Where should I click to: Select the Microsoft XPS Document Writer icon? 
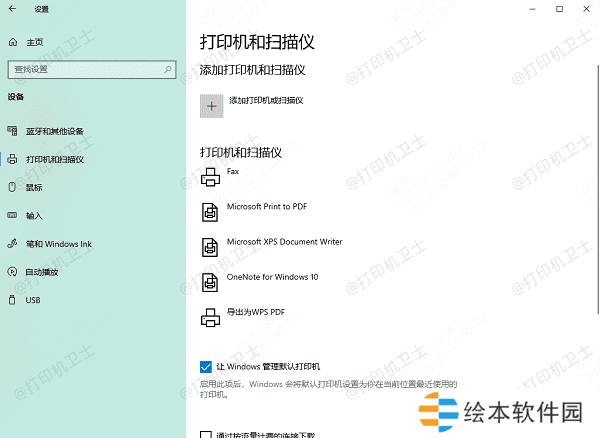[x=210, y=247]
